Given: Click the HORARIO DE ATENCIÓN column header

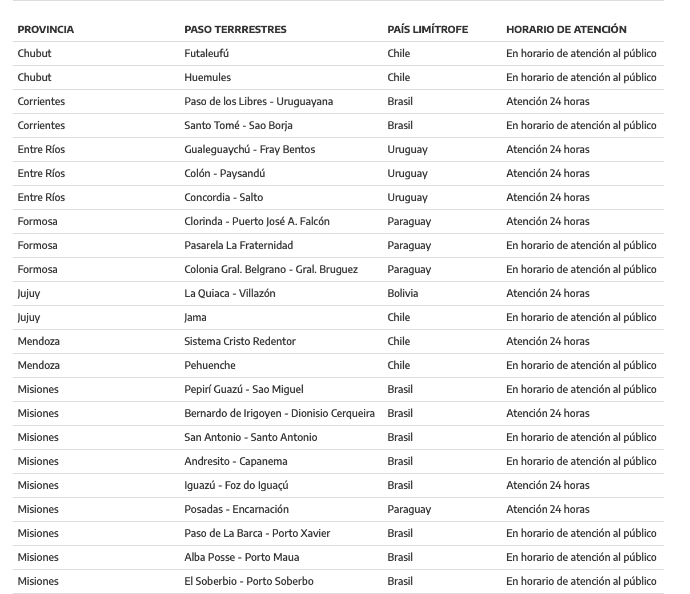Looking at the screenshot, I should 566,29.
